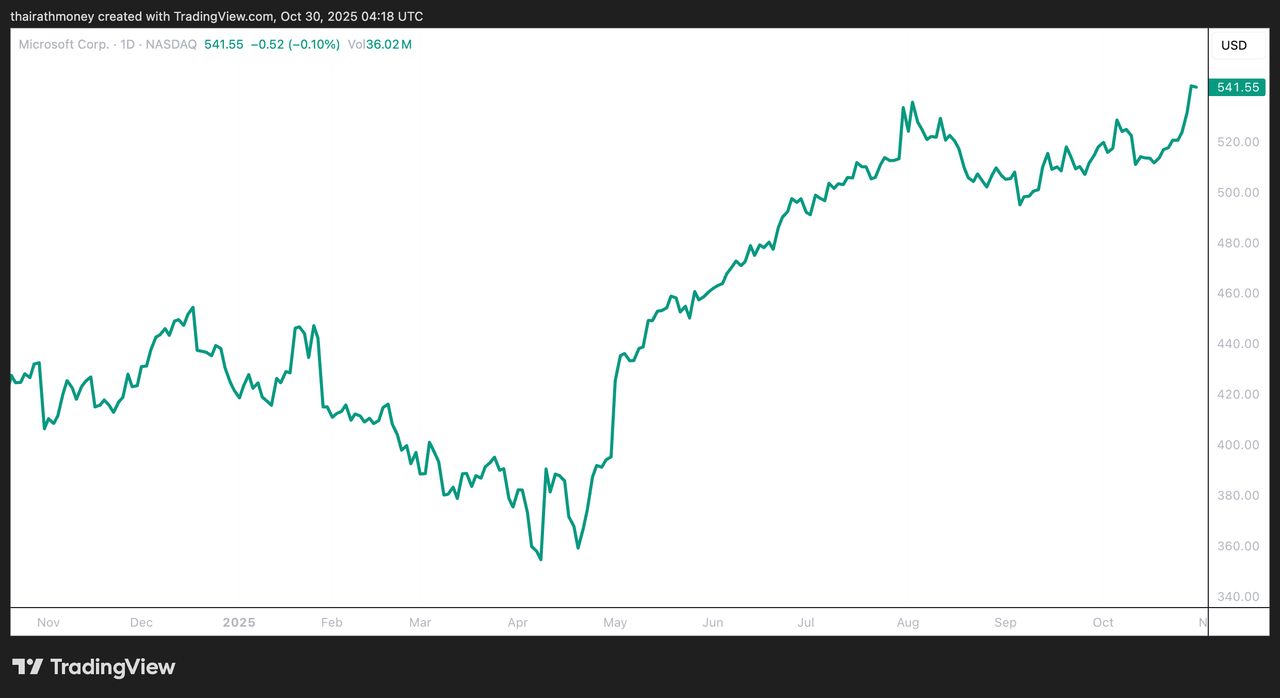Select the Vol 36.02M volume reading
The image size is (1280, 698).
(380, 45)
